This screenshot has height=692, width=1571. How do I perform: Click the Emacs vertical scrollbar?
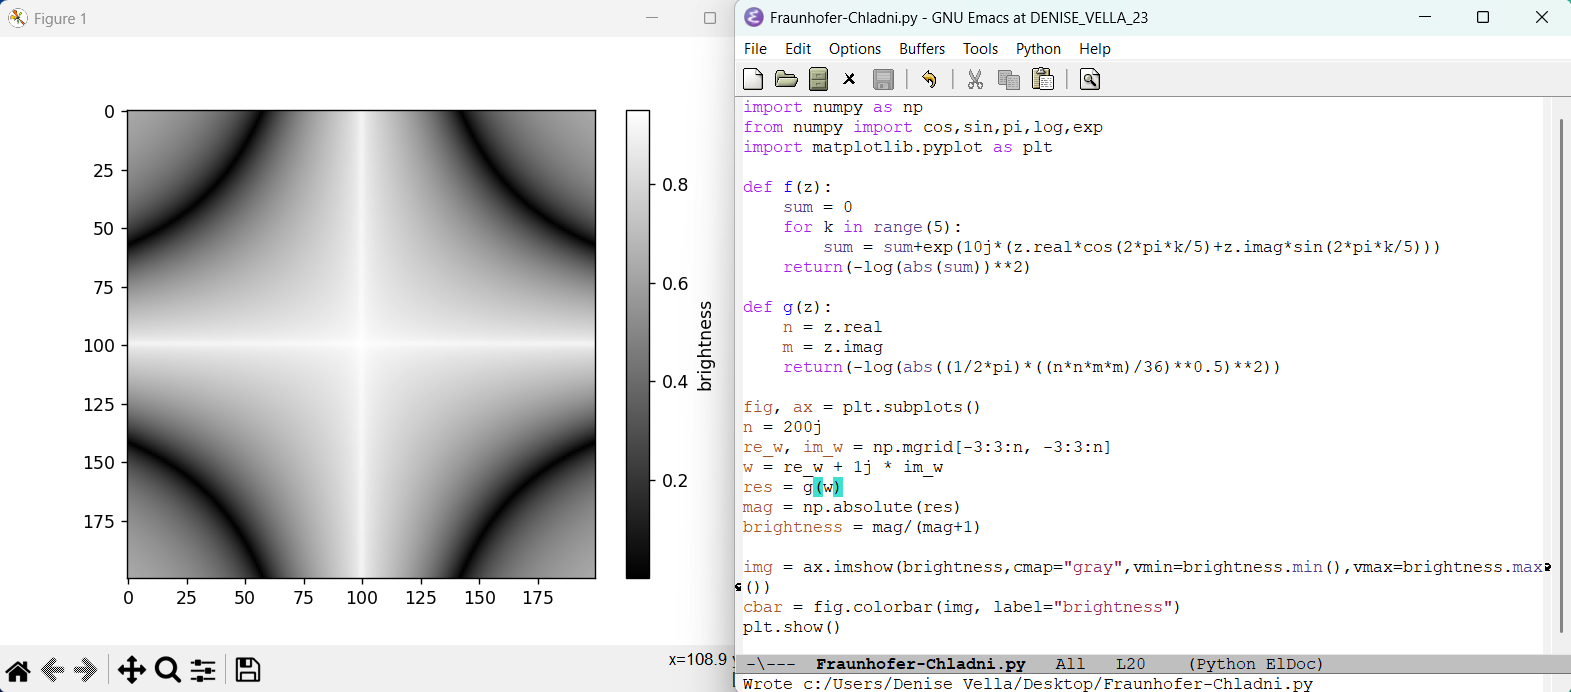[1560, 375]
